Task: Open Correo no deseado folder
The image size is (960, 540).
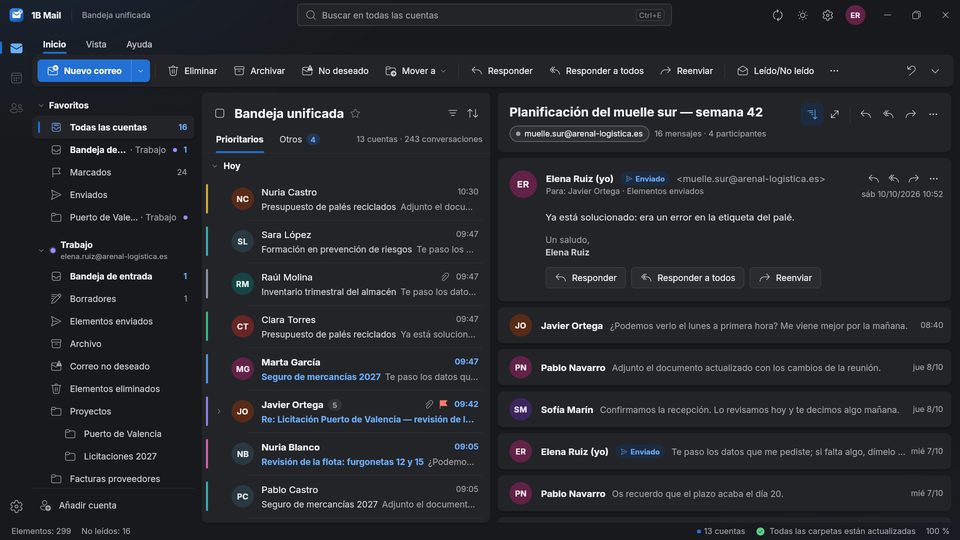Action: coord(113,366)
